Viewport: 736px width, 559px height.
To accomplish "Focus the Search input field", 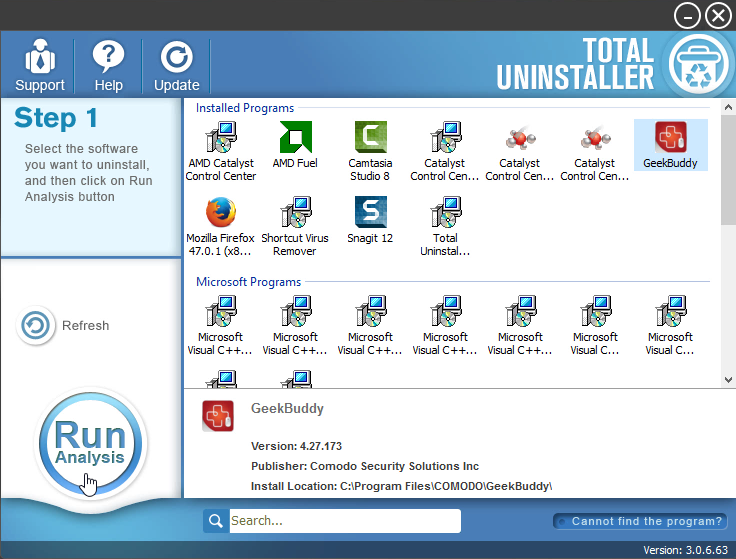I will 345,521.
